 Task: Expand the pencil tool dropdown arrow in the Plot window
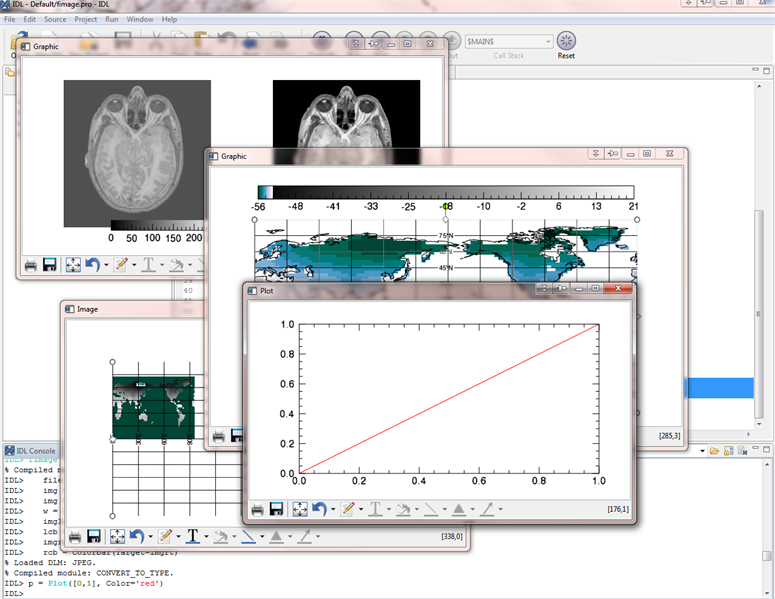click(361, 510)
